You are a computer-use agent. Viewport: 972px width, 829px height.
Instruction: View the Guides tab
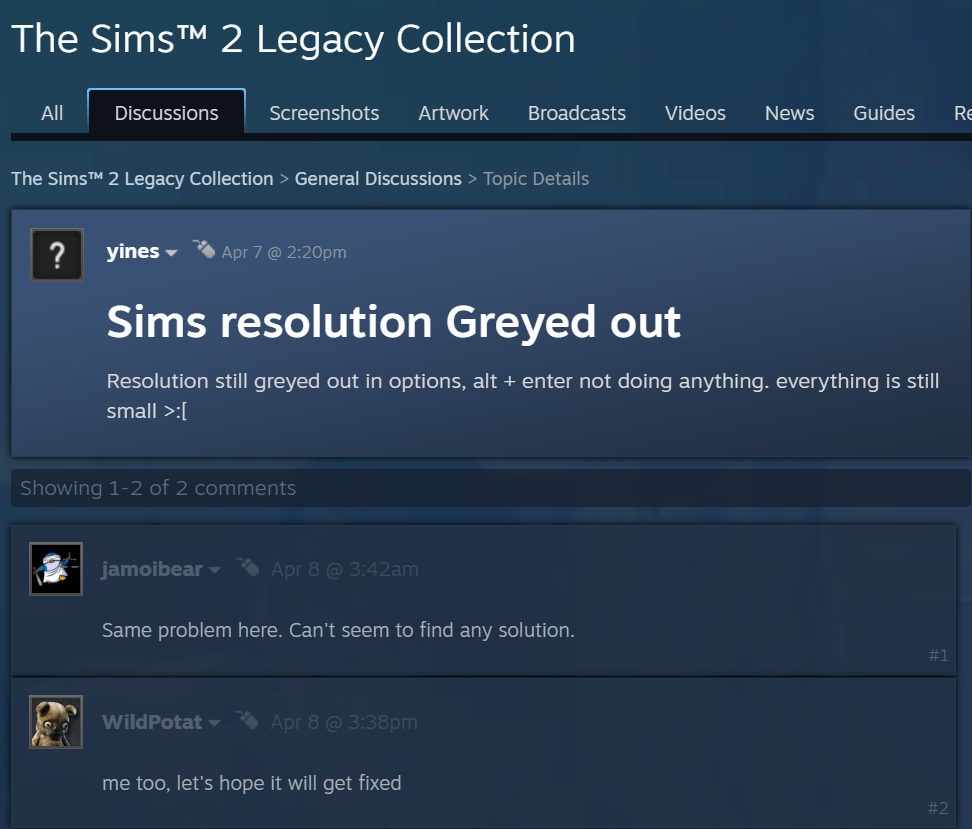click(x=884, y=113)
